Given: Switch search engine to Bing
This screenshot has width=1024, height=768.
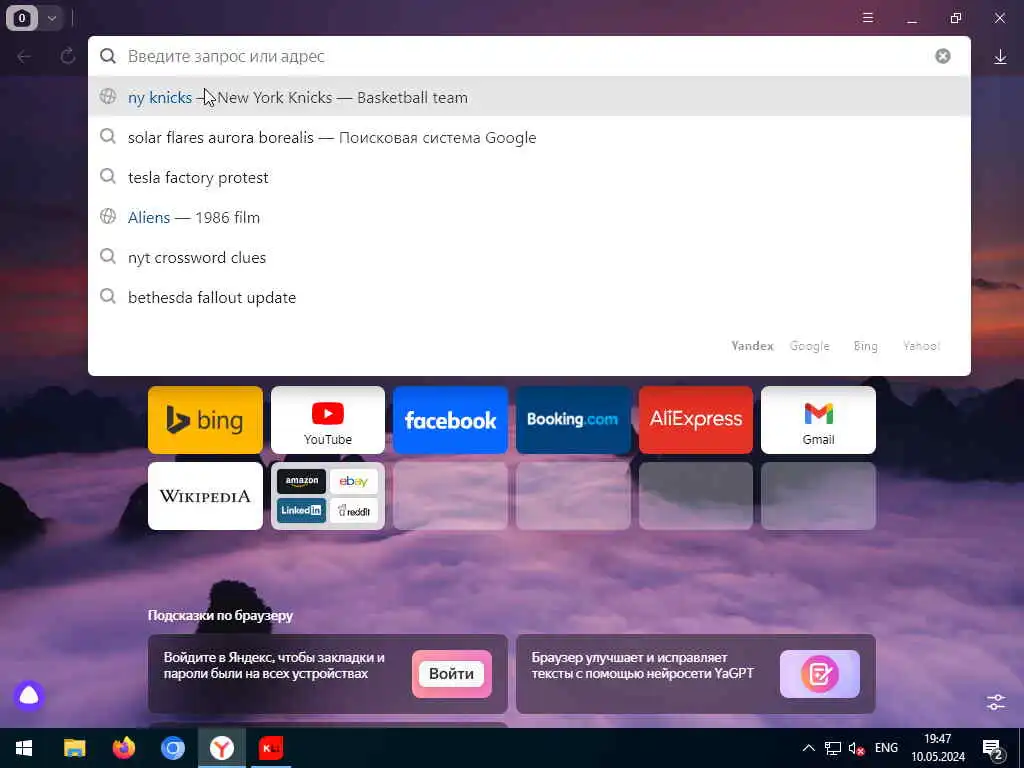Looking at the screenshot, I should pyautogui.click(x=865, y=346).
